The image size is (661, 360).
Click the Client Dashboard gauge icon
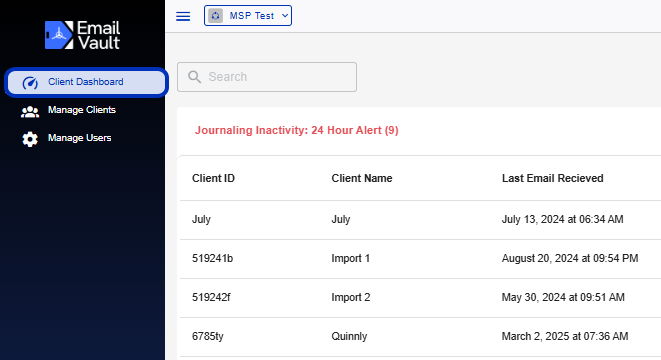point(30,83)
